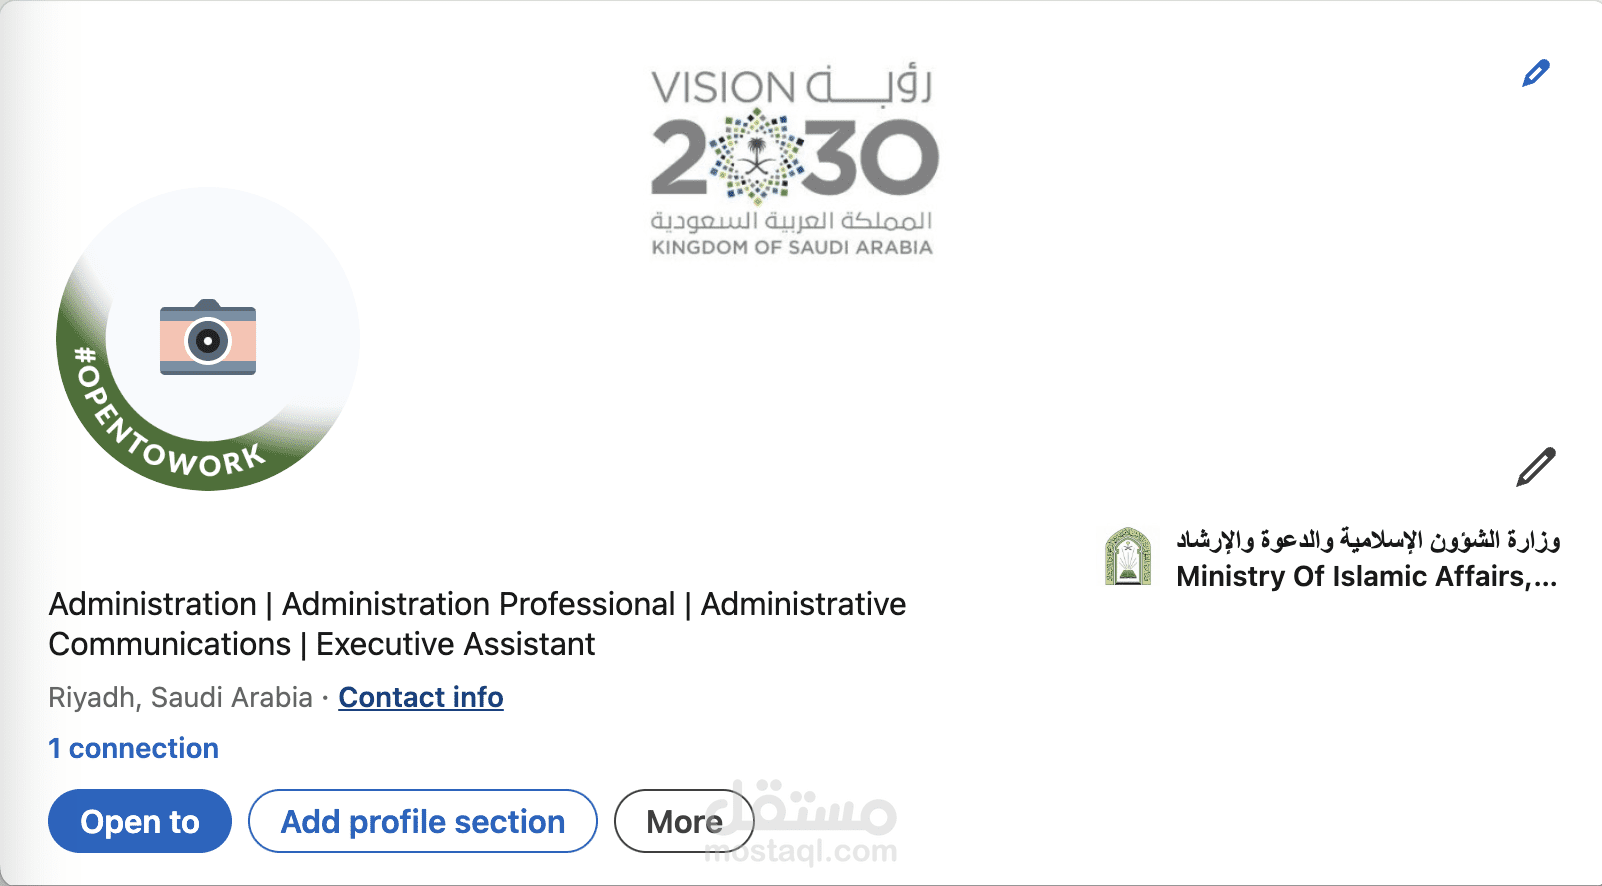Expand the More actions menu
This screenshot has width=1602, height=886.
(x=684, y=820)
